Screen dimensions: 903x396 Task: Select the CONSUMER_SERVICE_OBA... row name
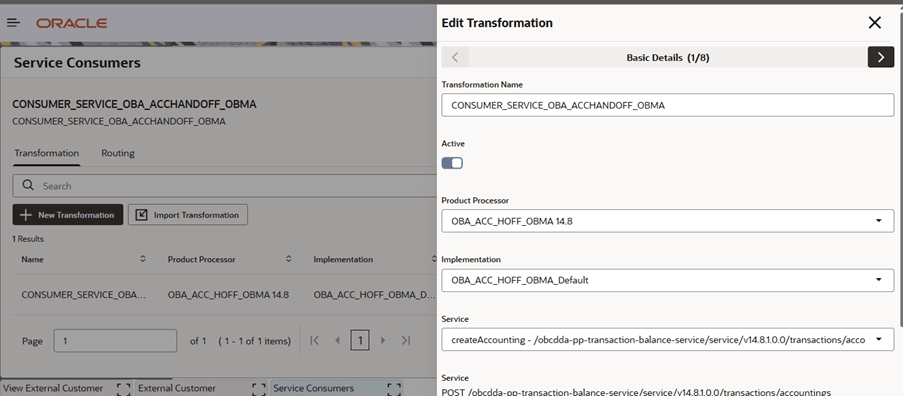84,295
